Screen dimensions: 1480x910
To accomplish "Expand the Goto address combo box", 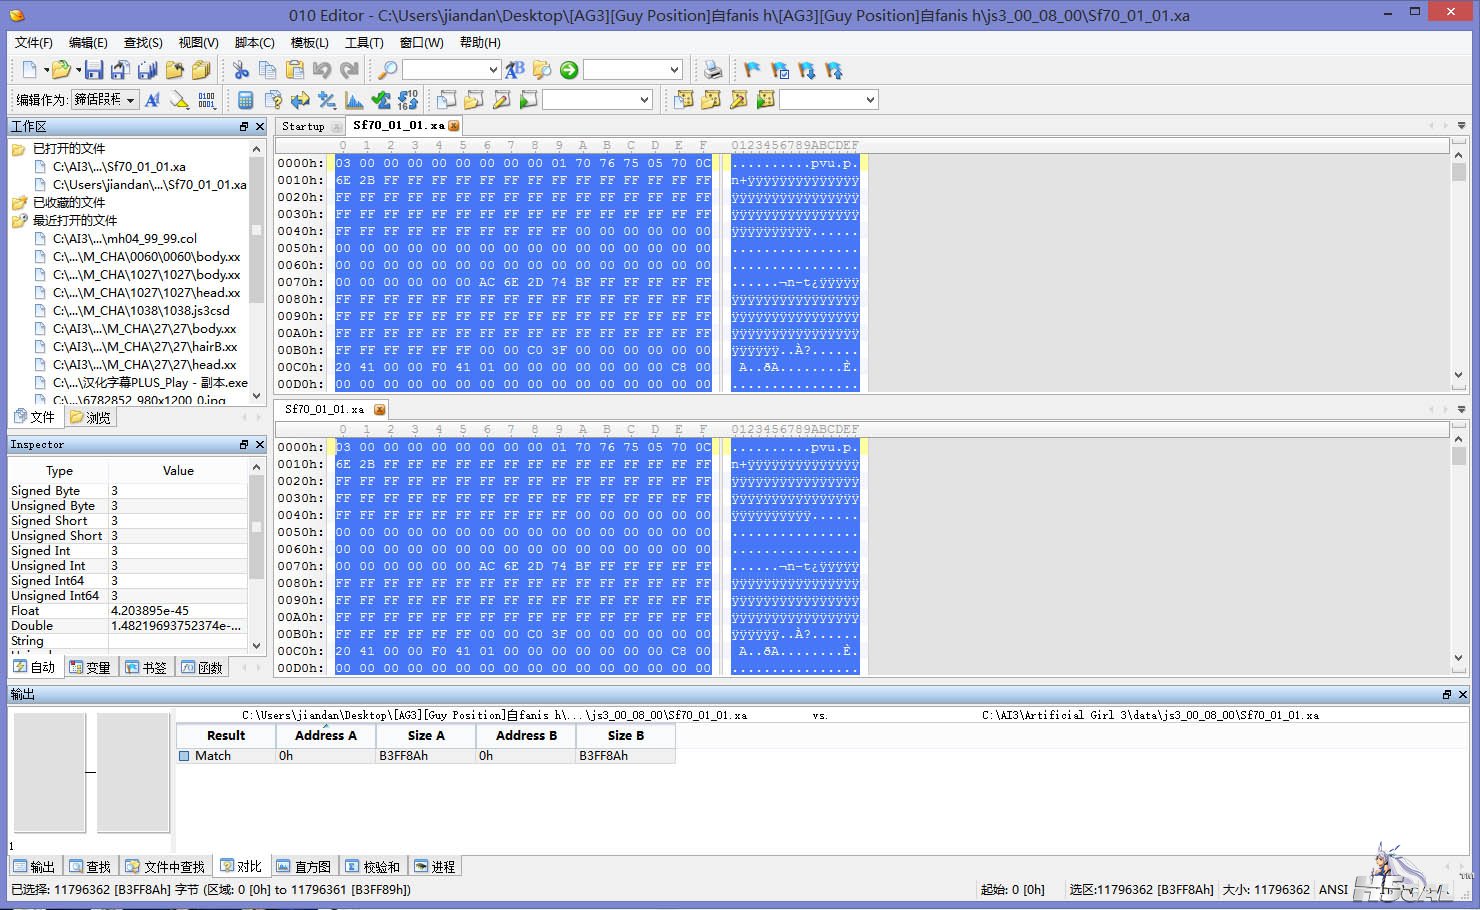I will pos(675,70).
